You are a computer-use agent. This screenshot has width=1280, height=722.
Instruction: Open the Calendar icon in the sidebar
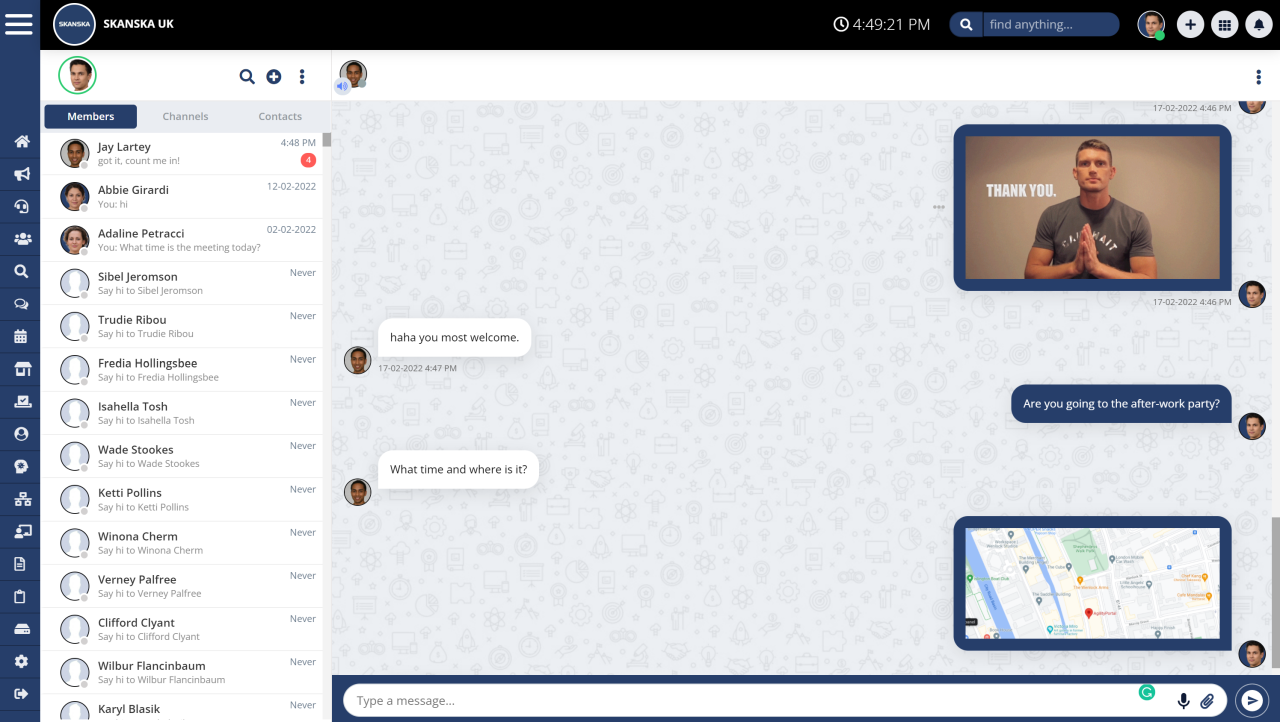coord(20,336)
